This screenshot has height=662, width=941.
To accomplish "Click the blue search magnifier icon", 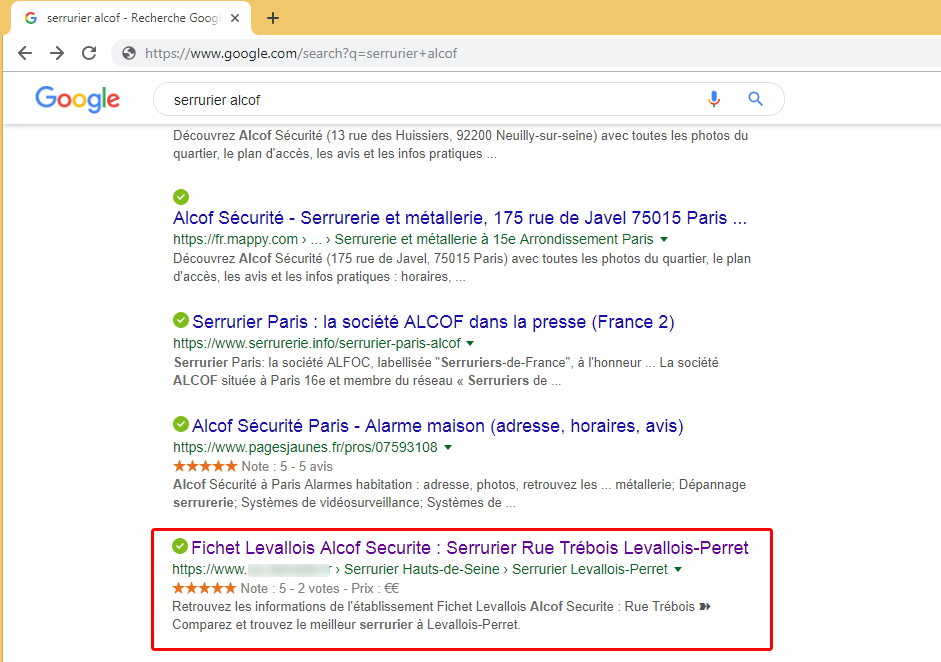I will (756, 99).
